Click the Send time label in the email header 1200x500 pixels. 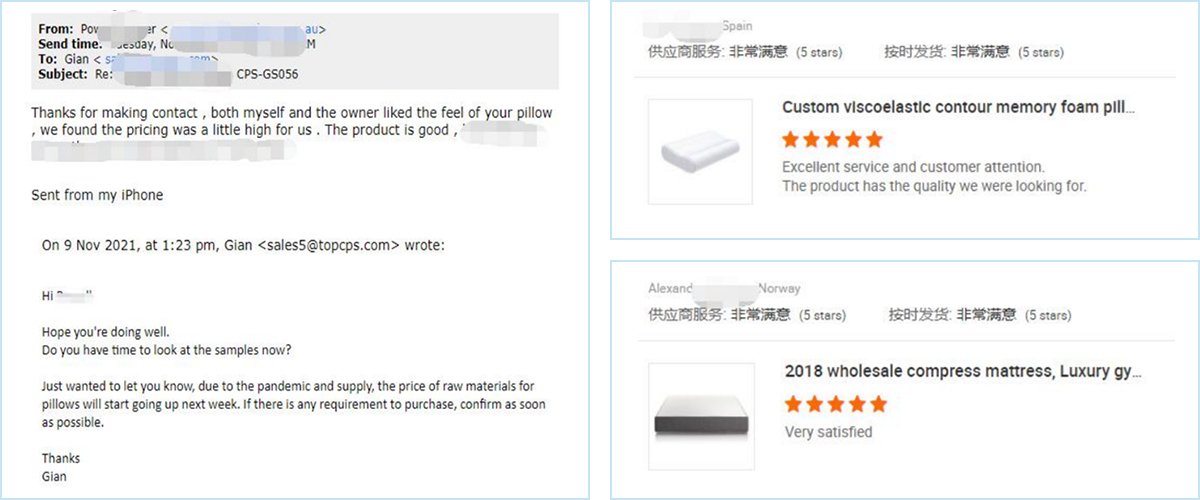69,44
